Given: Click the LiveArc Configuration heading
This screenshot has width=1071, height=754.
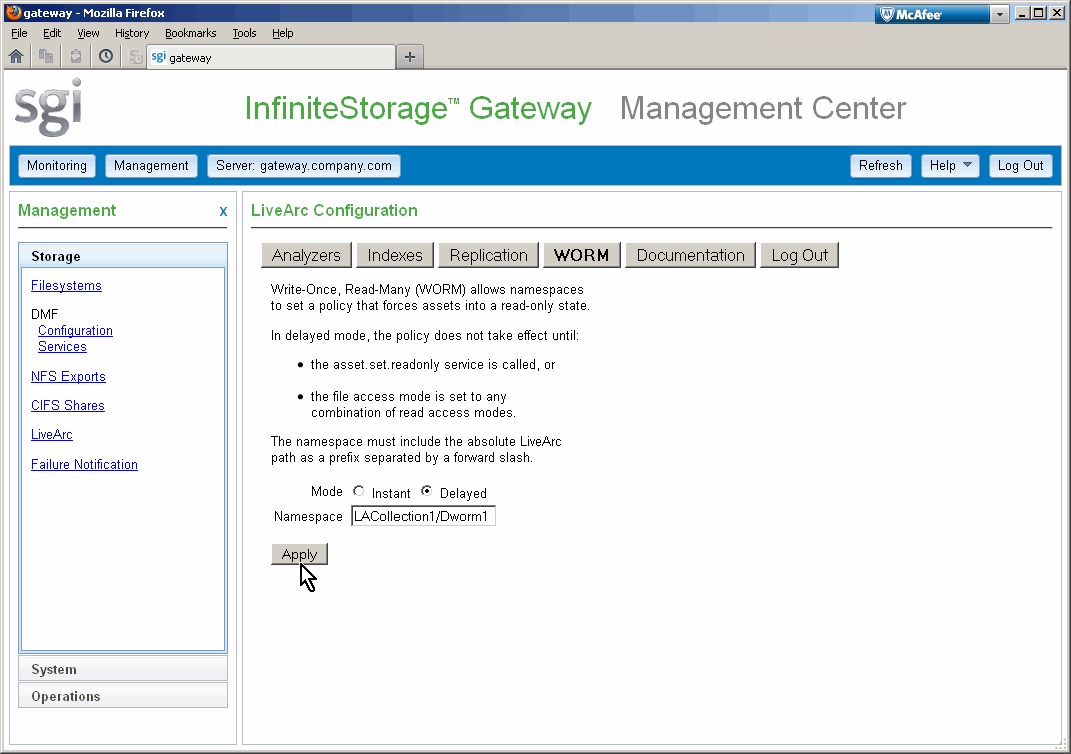Looking at the screenshot, I should tap(334, 210).
